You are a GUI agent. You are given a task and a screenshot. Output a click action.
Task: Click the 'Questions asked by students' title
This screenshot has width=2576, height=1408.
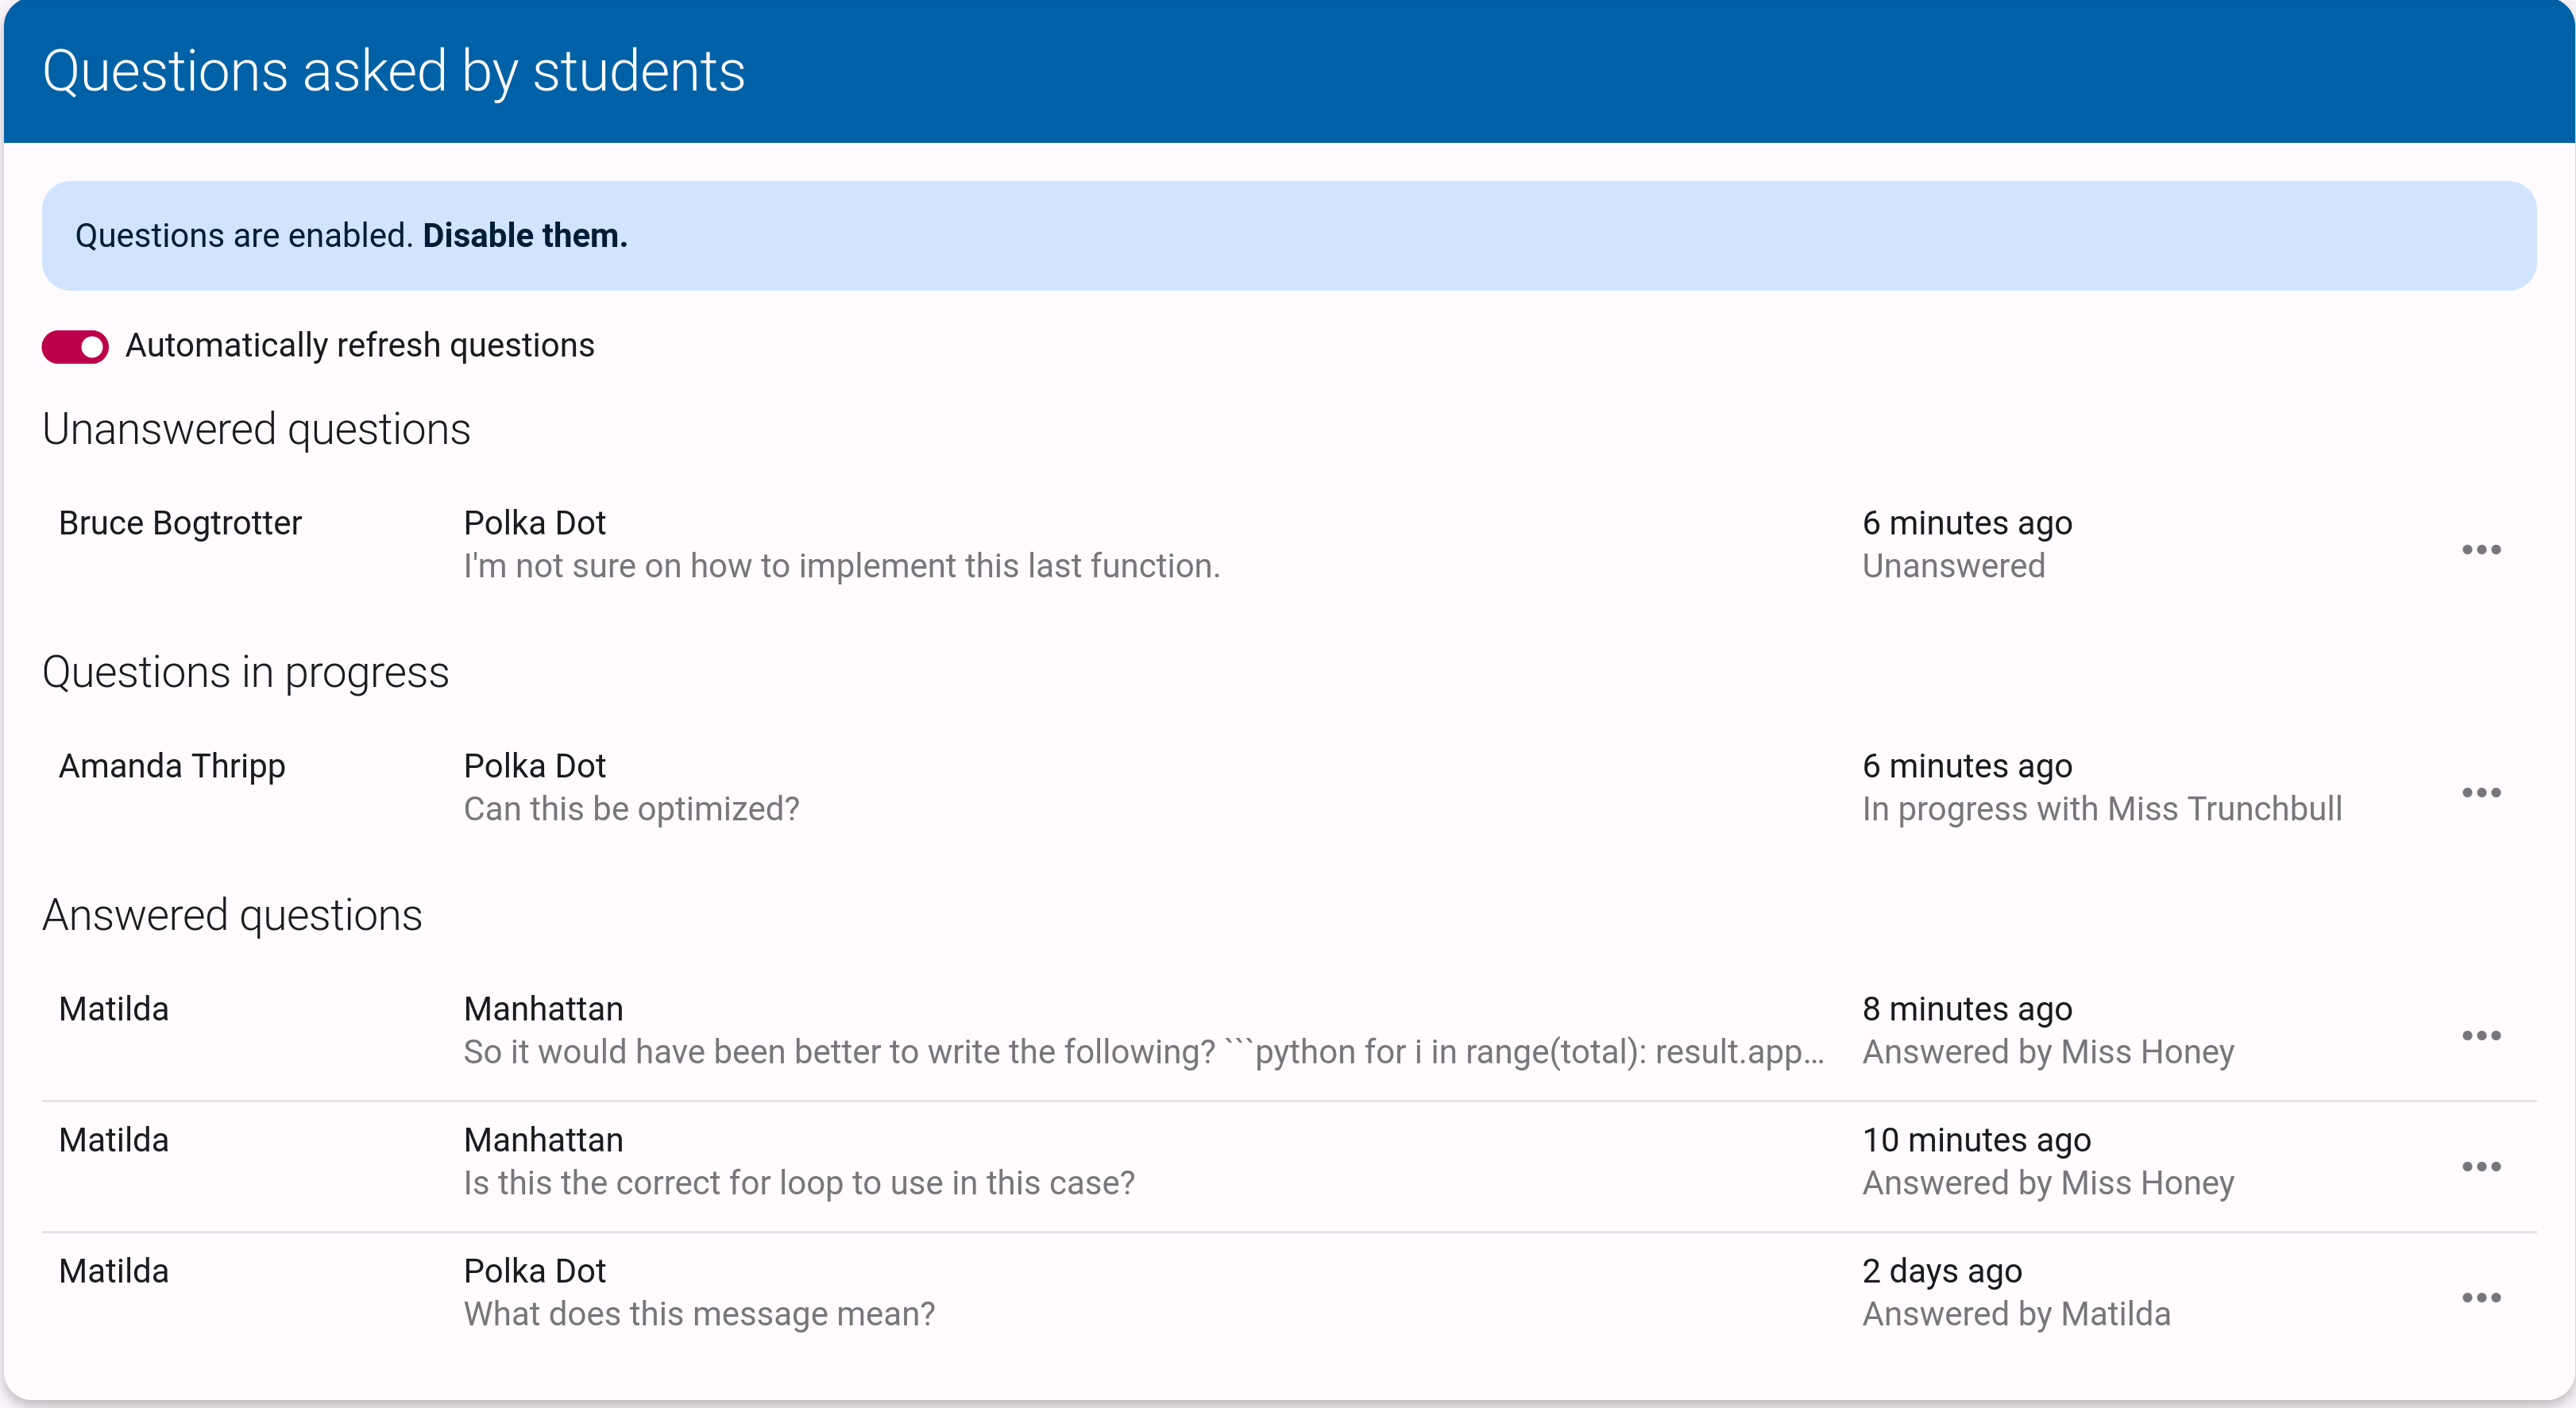pos(394,71)
